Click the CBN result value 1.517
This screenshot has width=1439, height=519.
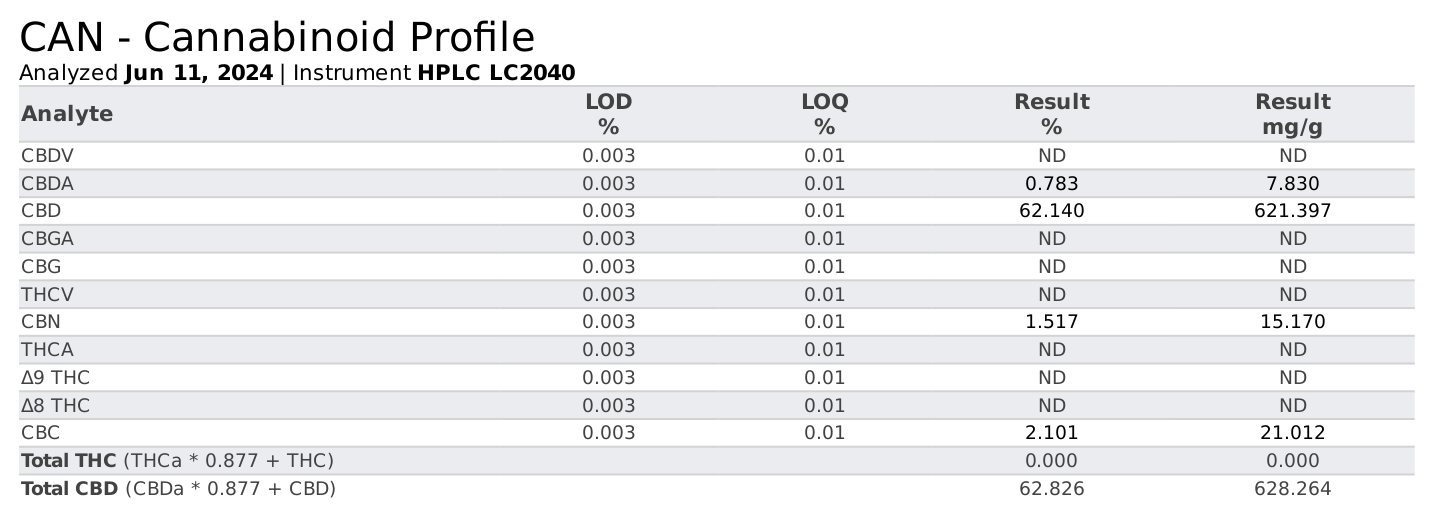pyautogui.click(x=1052, y=322)
